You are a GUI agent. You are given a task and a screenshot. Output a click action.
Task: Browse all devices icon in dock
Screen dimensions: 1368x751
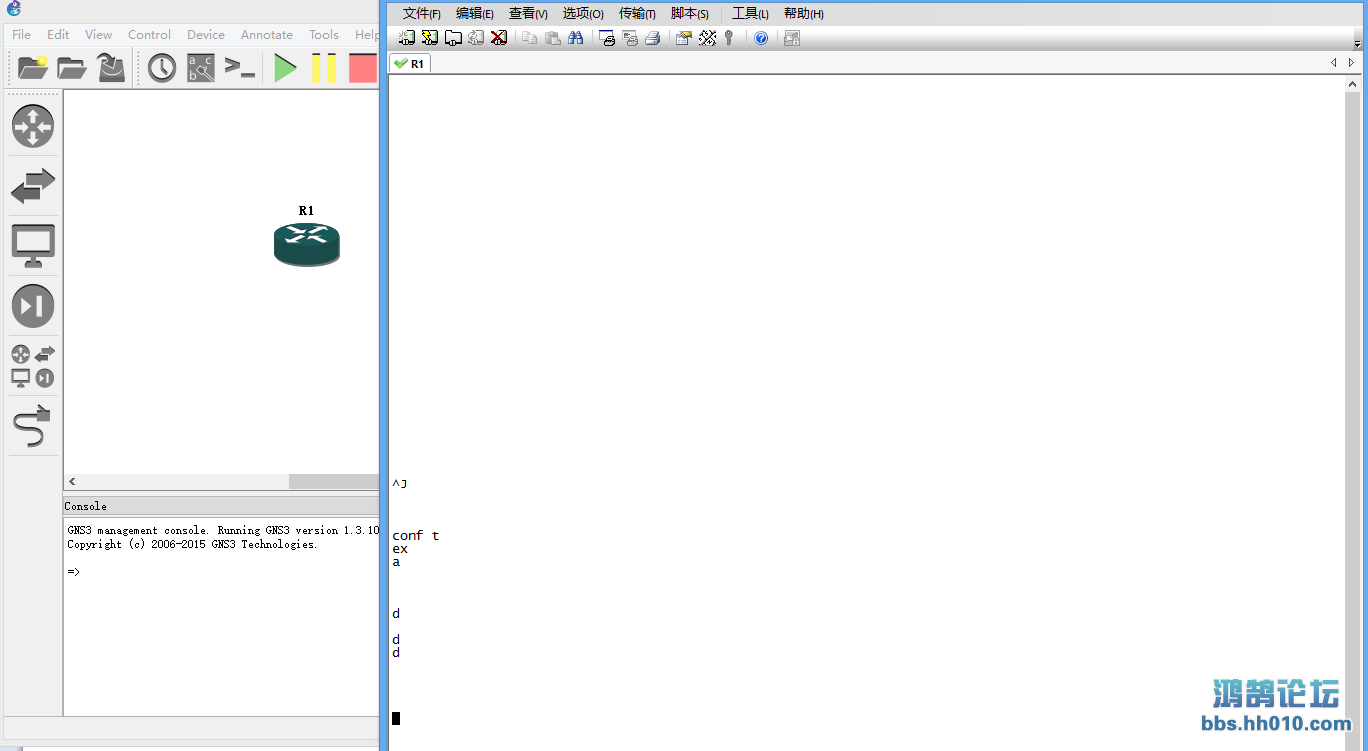(x=33, y=366)
